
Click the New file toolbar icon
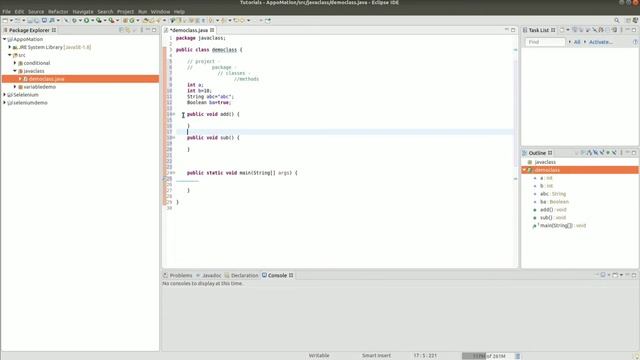tap(5, 20)
